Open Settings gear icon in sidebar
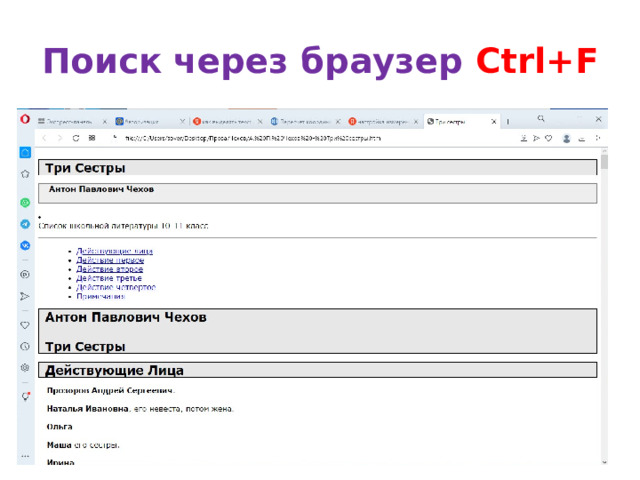Screen dimensions: 640x480 pos(25,368)
